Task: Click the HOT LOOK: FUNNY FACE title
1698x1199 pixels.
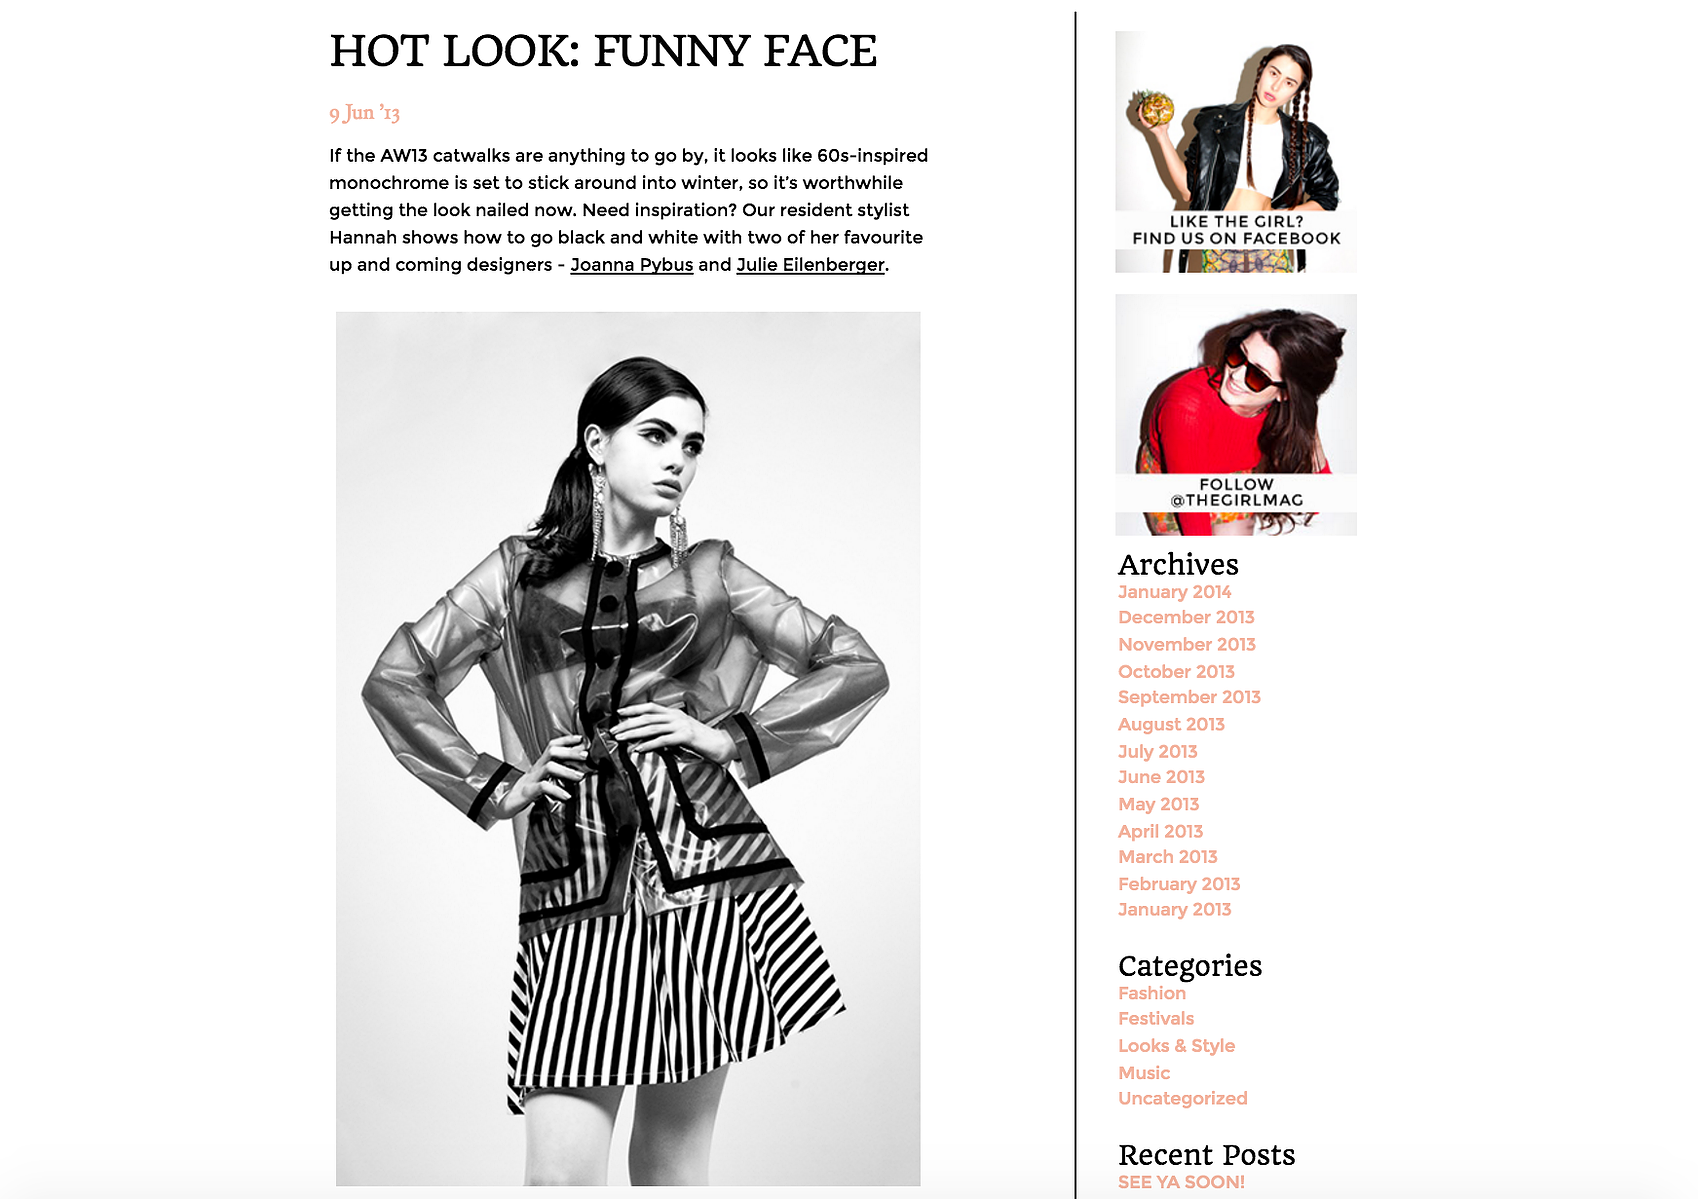Action: (x=603, y=52)
